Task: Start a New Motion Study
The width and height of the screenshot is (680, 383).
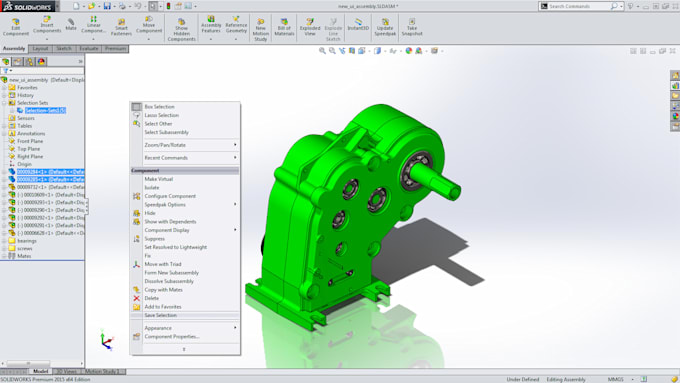Action: 260,29
